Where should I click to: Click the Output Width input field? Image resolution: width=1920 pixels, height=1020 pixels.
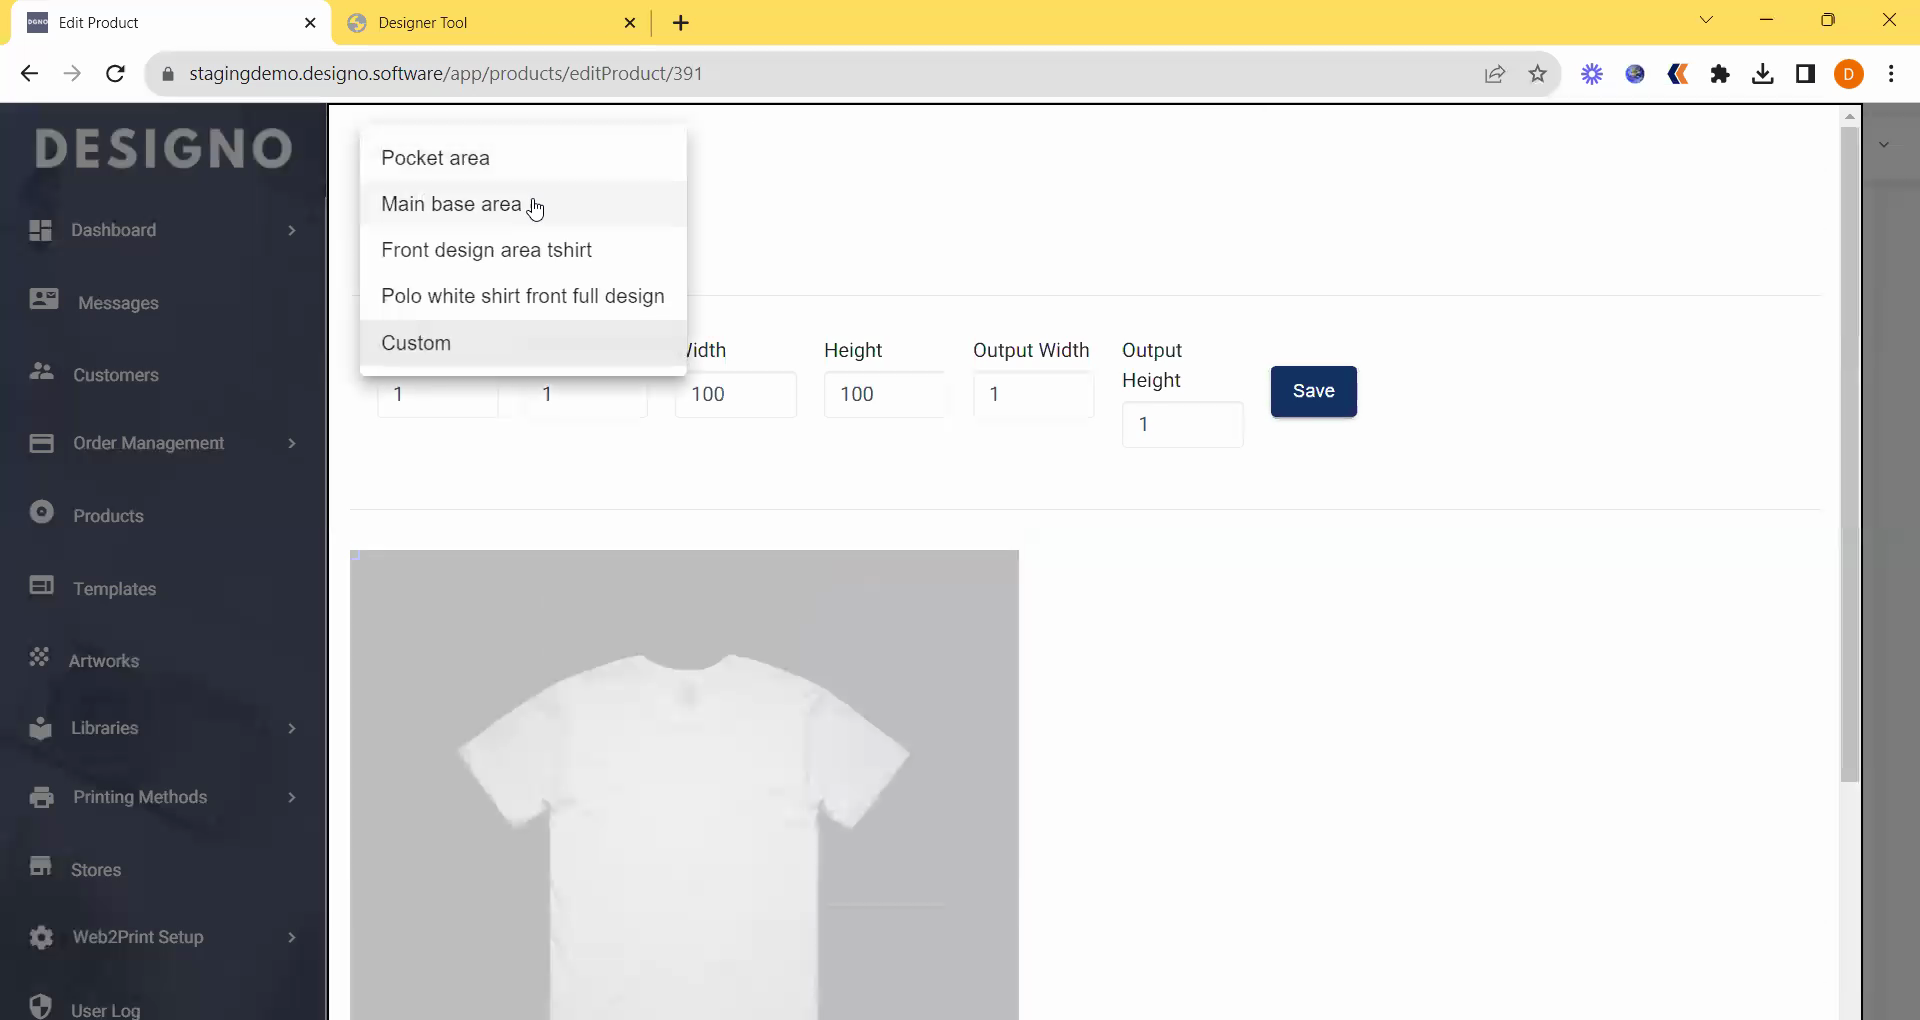coord(1033,394)
